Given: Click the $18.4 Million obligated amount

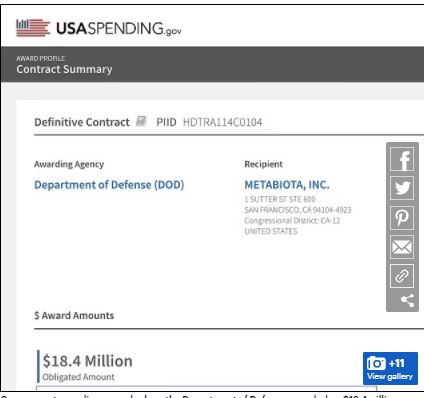Looking at the screenshot, I should pyautogui.click(x=88, y=361).
